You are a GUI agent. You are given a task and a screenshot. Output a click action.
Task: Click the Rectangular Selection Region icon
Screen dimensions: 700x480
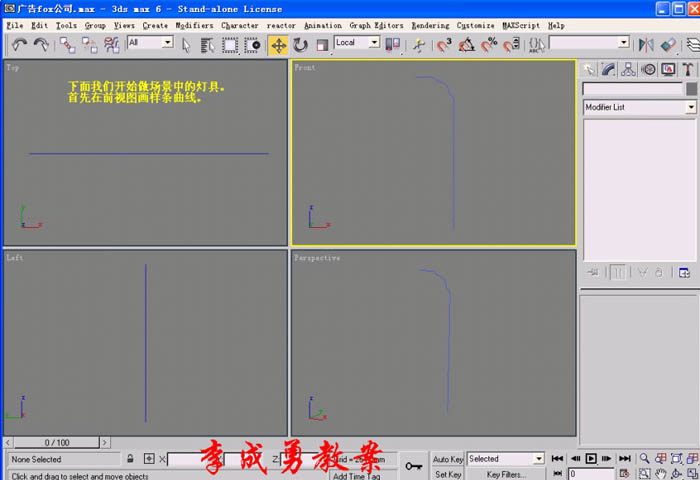230,45
